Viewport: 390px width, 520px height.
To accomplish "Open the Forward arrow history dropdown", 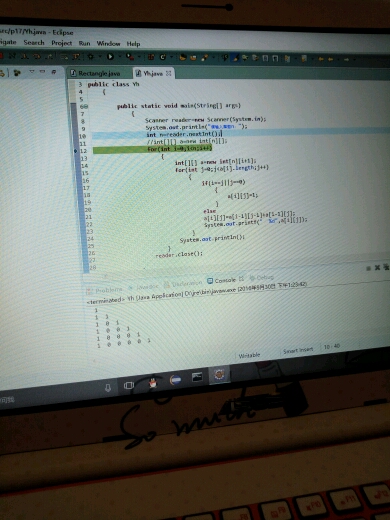I will (x=354, y=60).
